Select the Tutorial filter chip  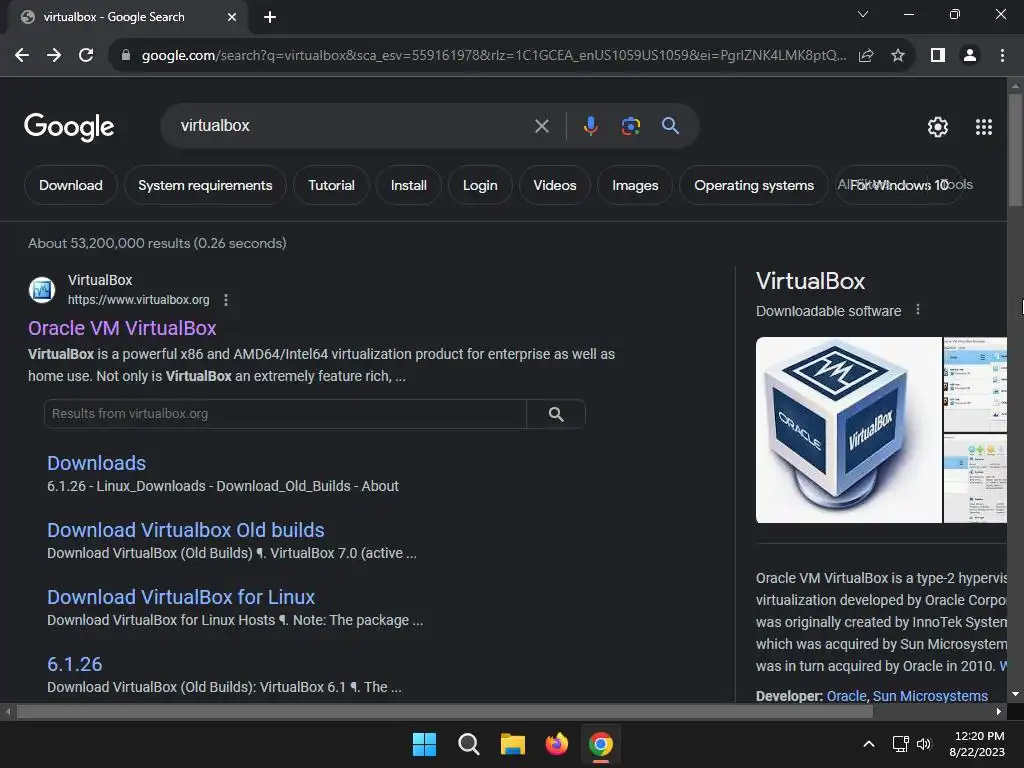pos(331,185)
